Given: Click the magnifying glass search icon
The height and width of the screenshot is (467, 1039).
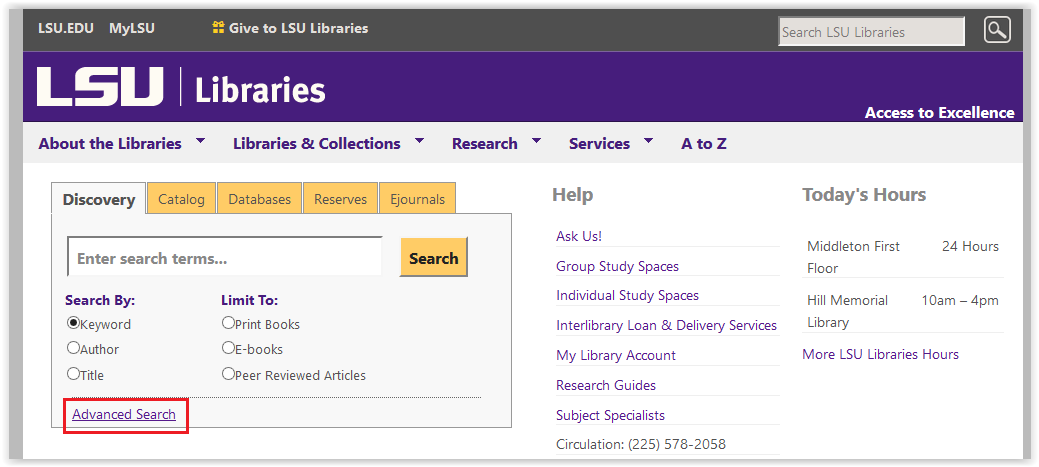Looking at the screenshot, I should coord(997,30).
